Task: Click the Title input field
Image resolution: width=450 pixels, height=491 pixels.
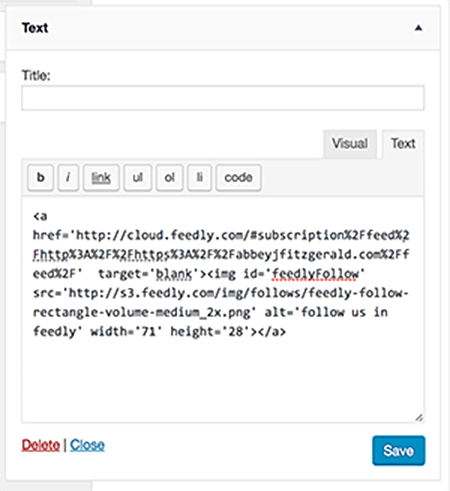Action: (x=223, y=98)
